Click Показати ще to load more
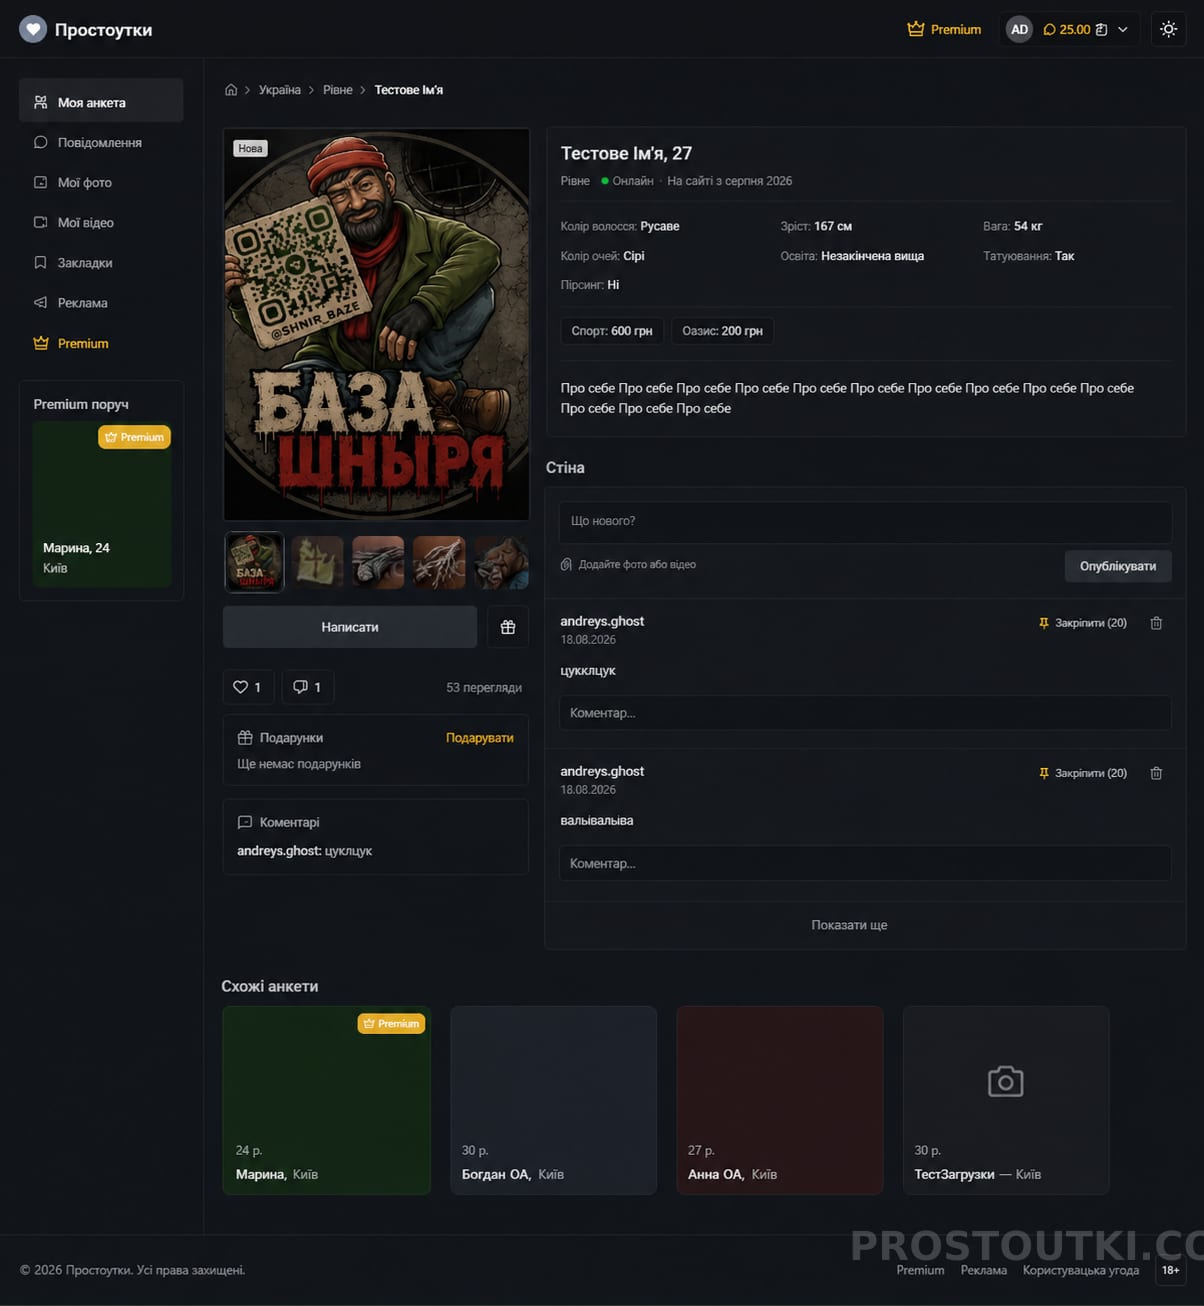1204x1306 pixels. pos(849,925)
